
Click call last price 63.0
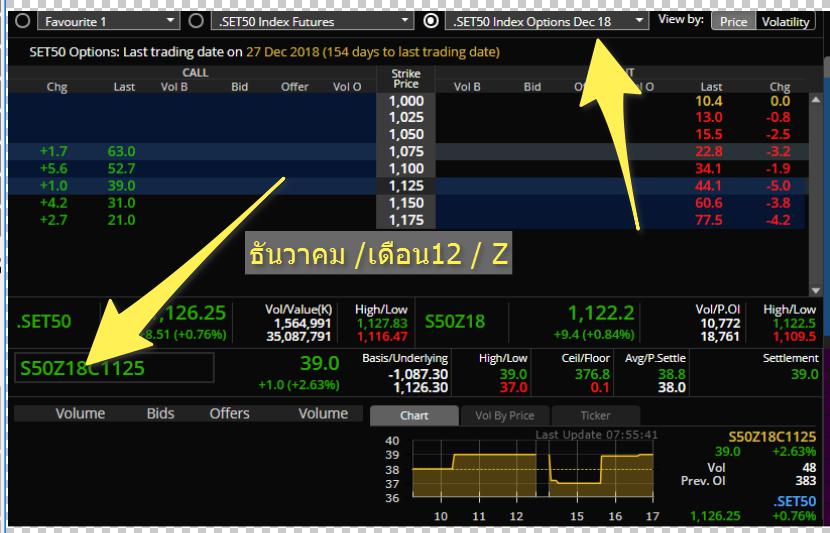[x=121, y=151]
